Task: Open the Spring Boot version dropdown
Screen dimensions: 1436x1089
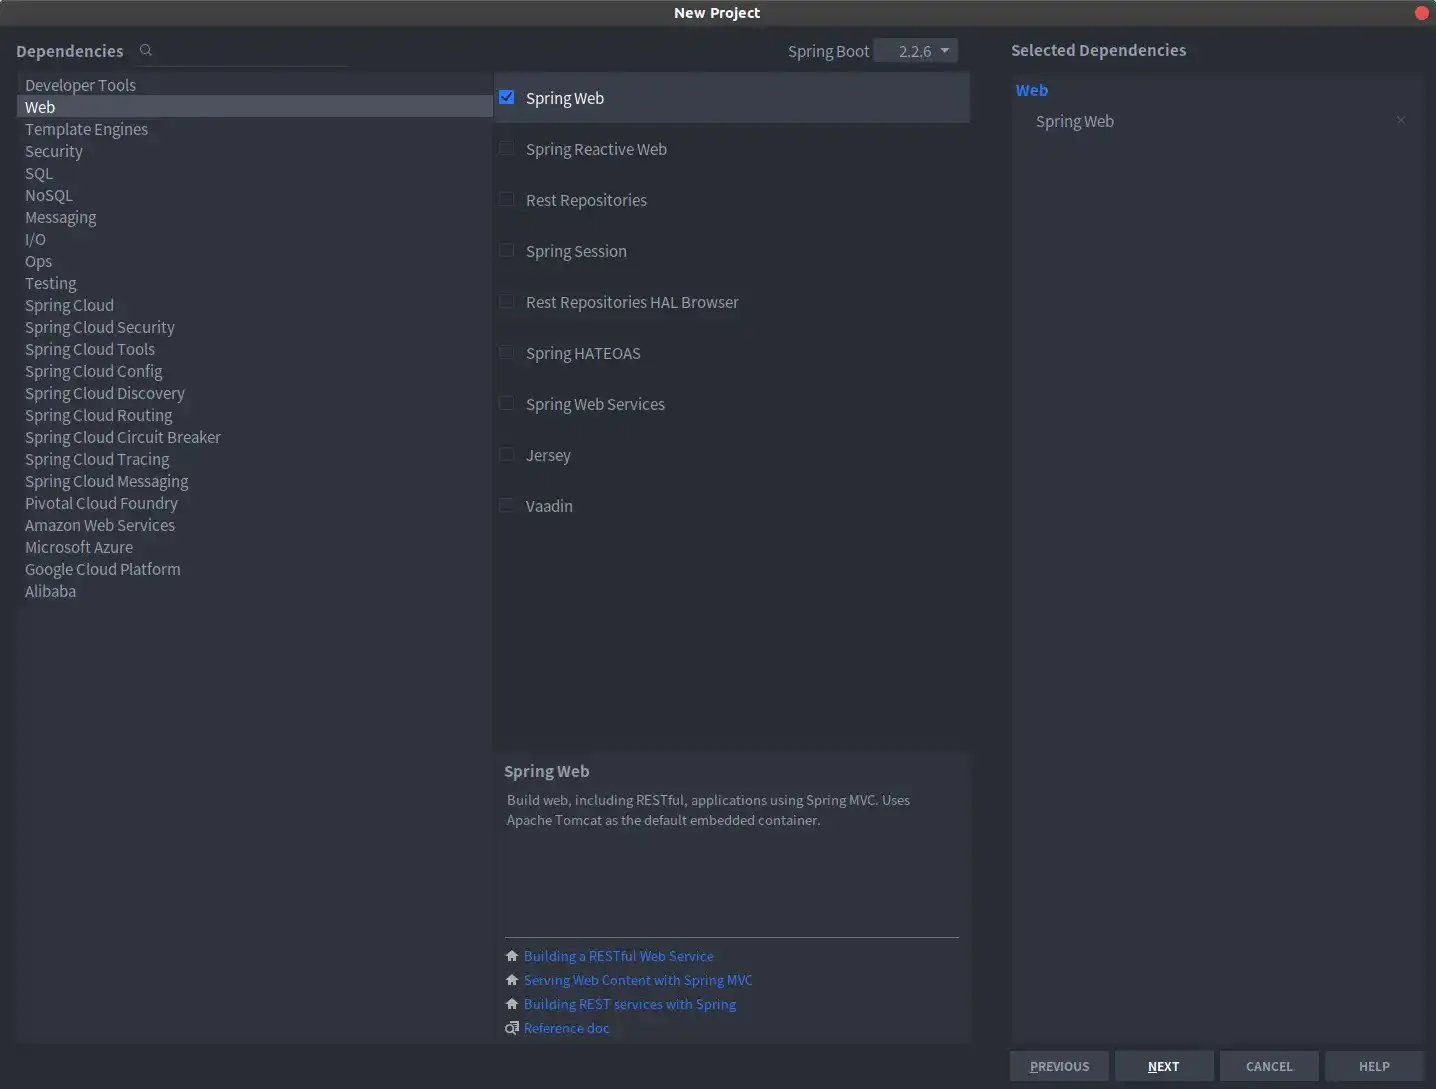Action: pyautogui.click(x=915, y=51)
